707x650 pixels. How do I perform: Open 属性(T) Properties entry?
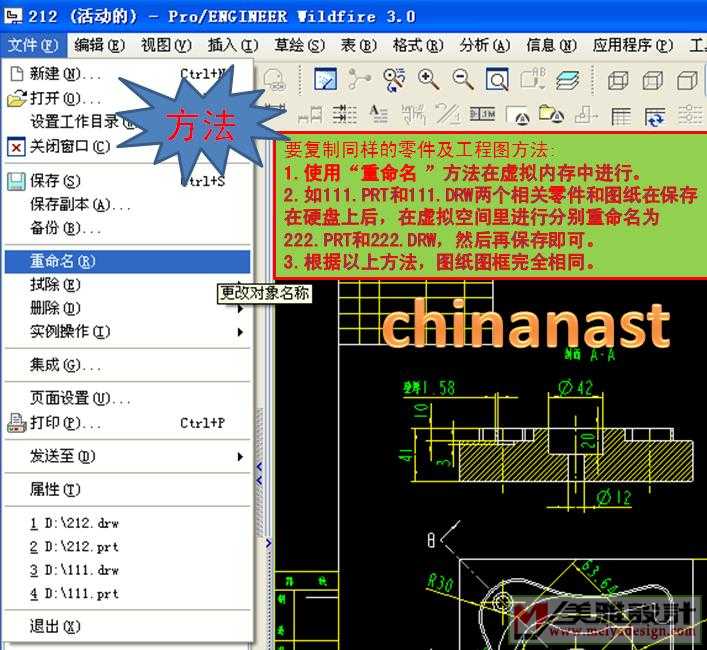[x=127, y=490]
